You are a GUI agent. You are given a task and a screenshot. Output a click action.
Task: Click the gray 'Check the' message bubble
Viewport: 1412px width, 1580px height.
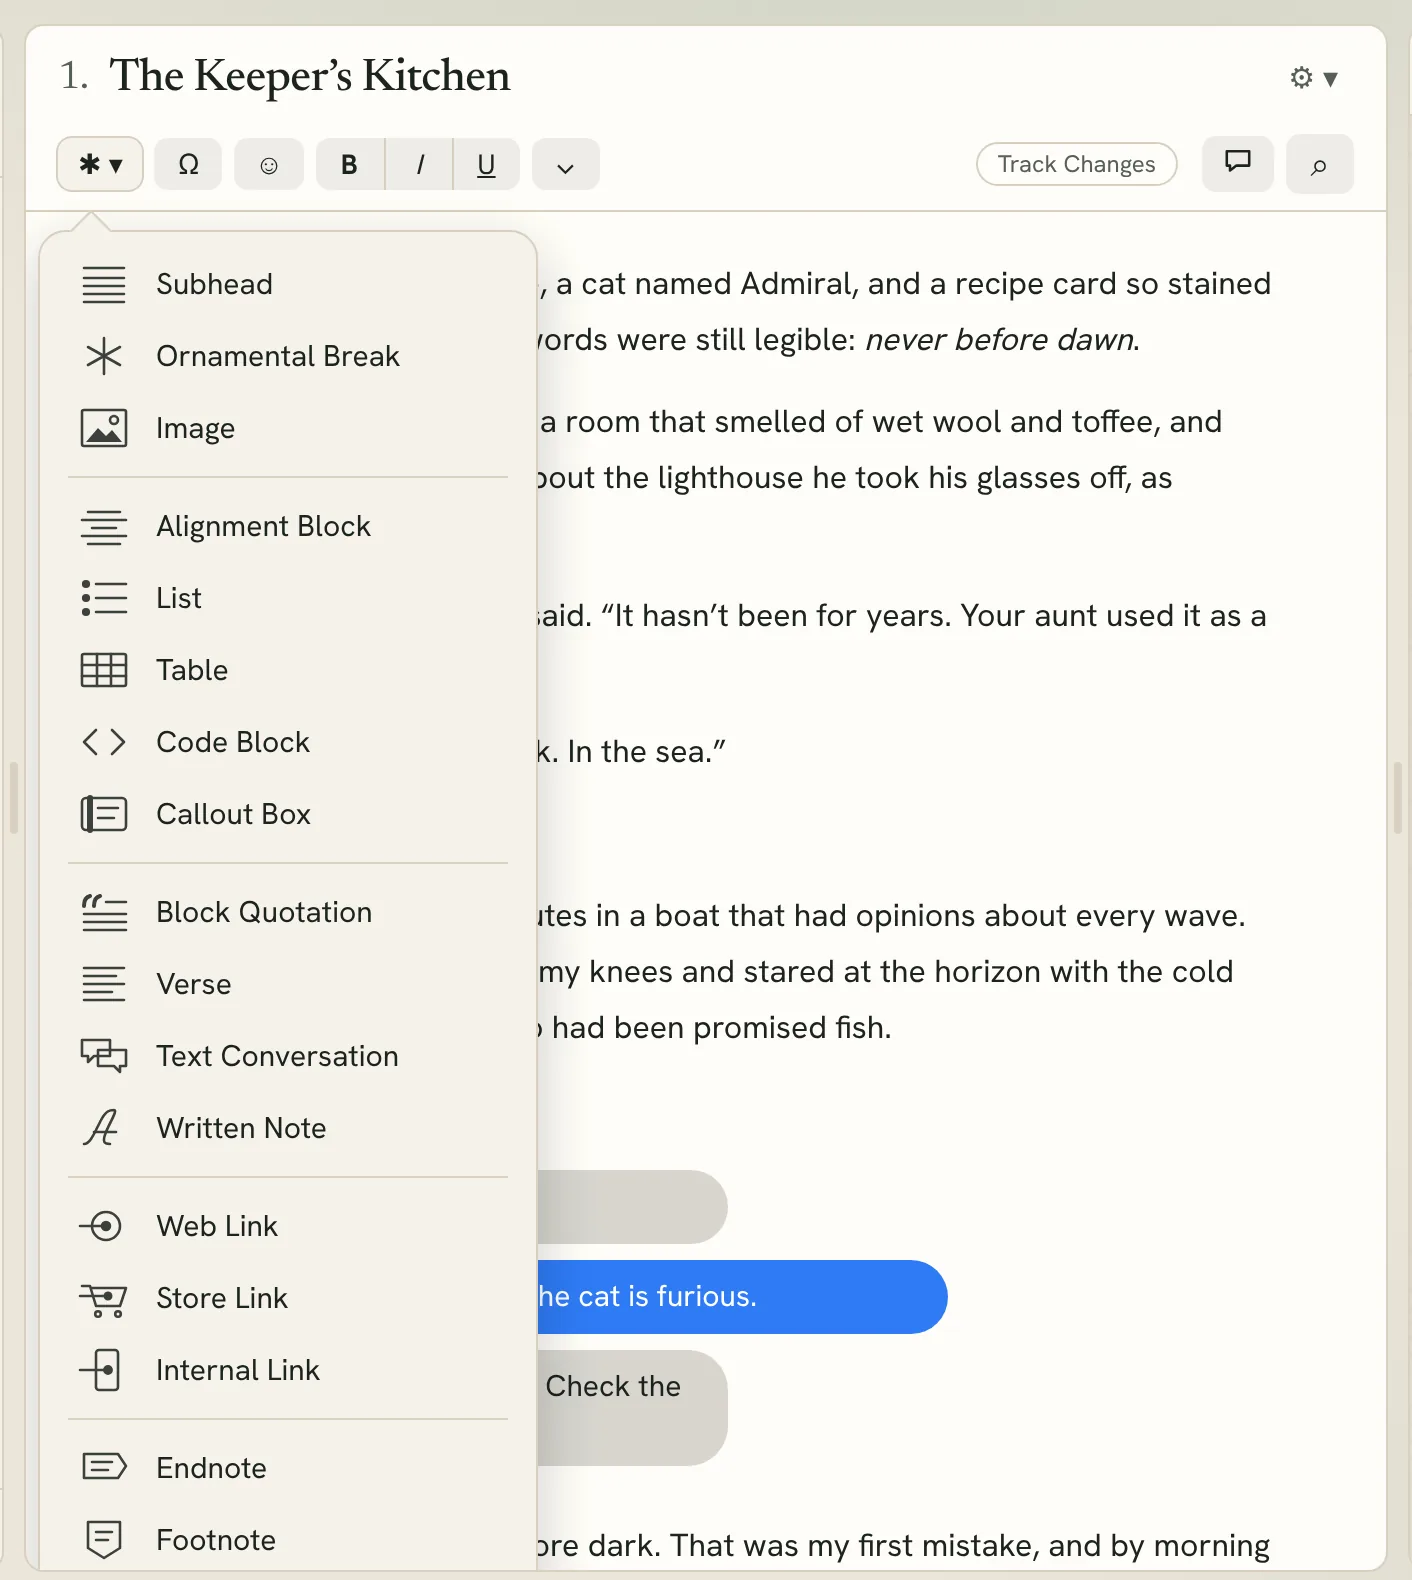632,1408
